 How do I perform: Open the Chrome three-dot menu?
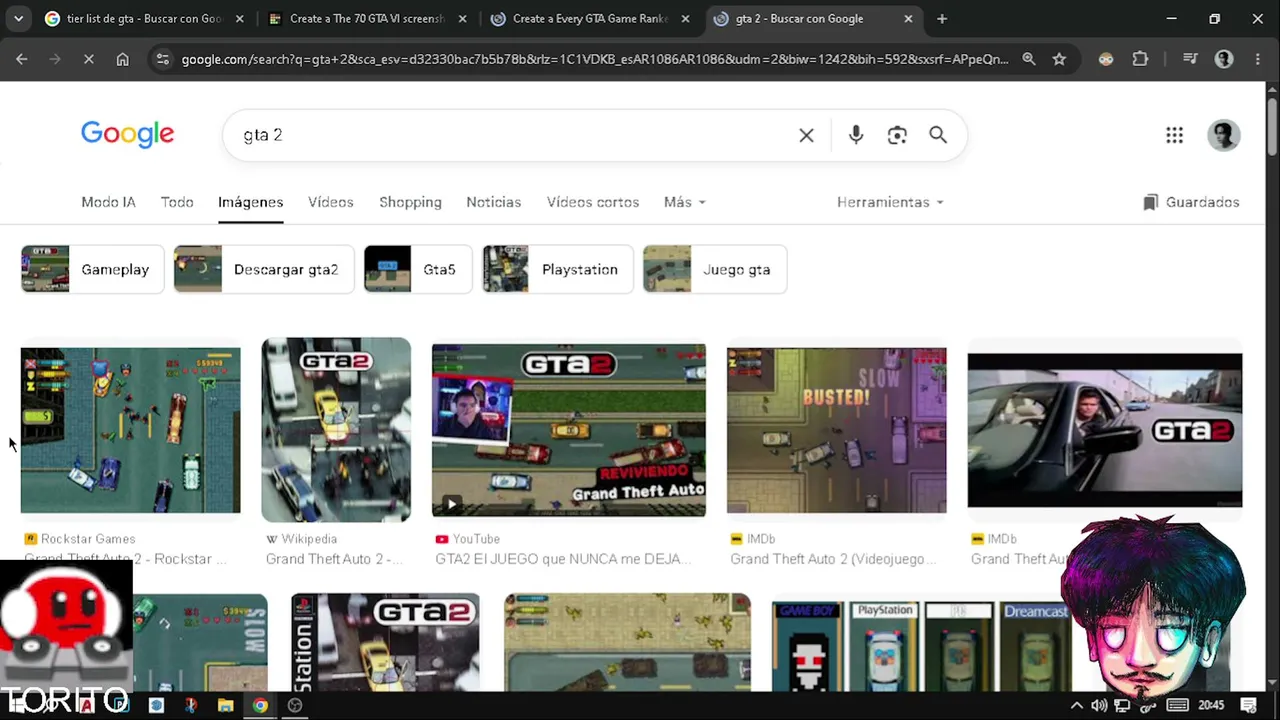click(1257, 59)
